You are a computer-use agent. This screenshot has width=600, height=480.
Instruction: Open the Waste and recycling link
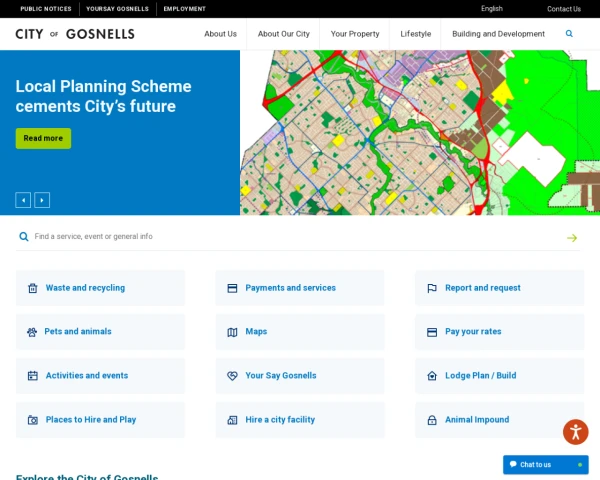coord(100,288)
